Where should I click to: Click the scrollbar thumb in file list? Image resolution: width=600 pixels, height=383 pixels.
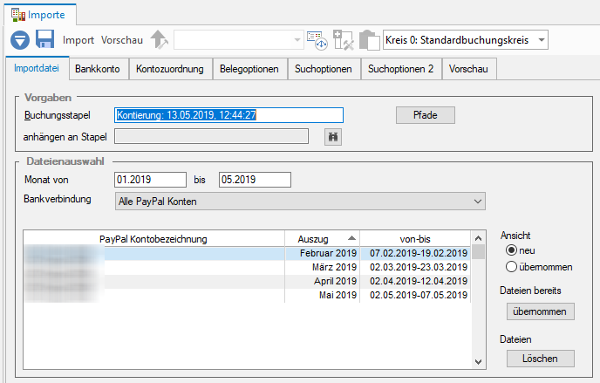(478, 252)
